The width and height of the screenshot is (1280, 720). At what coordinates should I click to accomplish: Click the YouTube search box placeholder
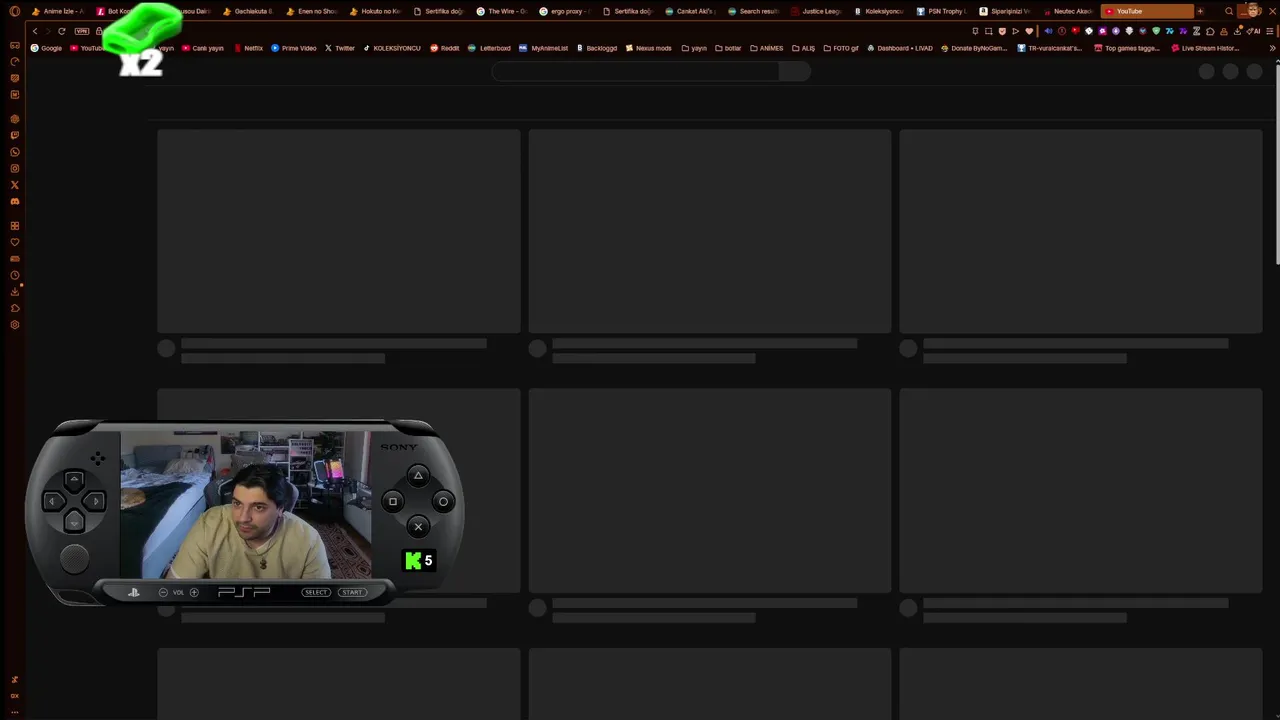point(635,71)
